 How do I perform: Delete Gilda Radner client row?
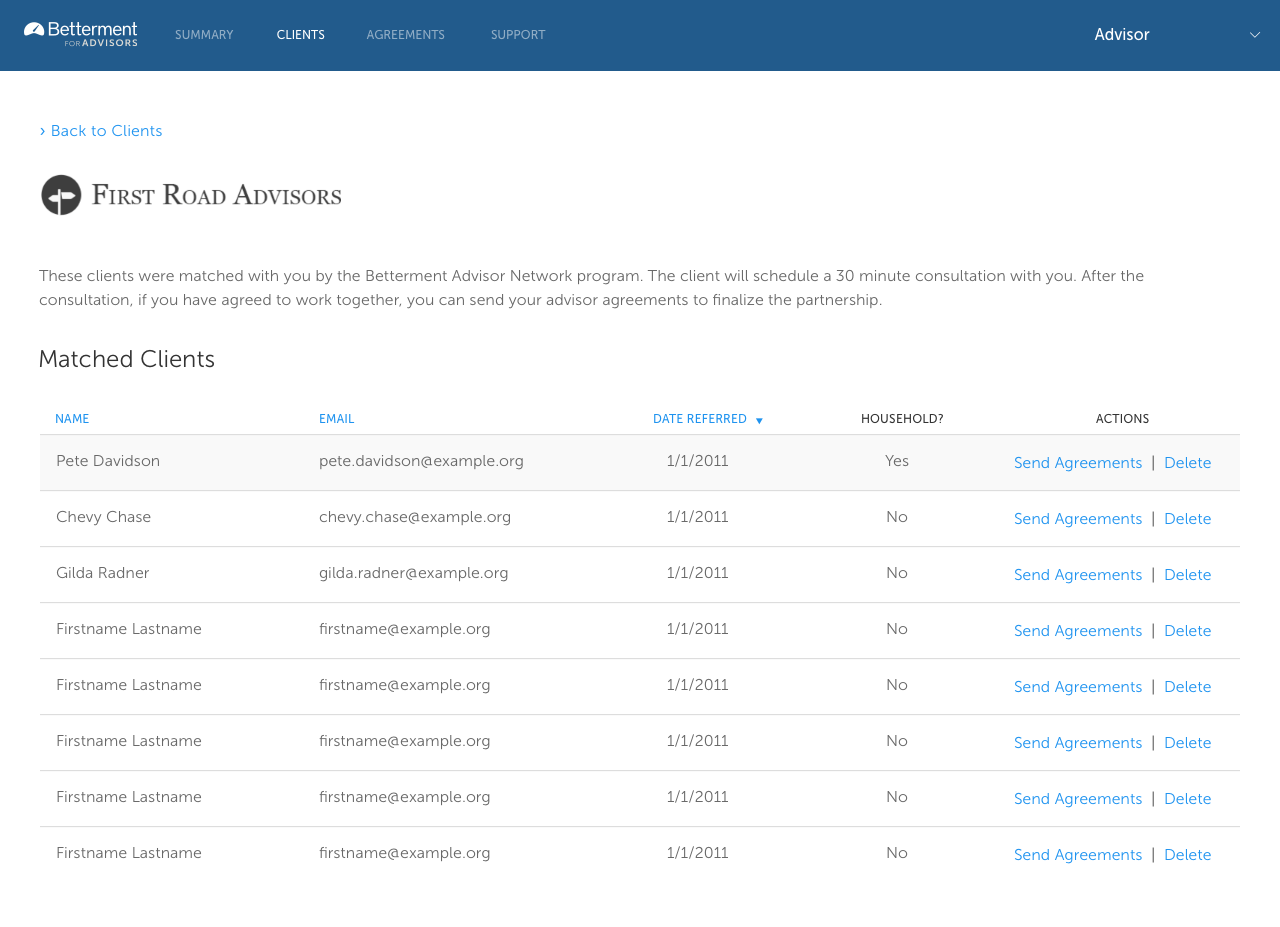click(1187, 575)
